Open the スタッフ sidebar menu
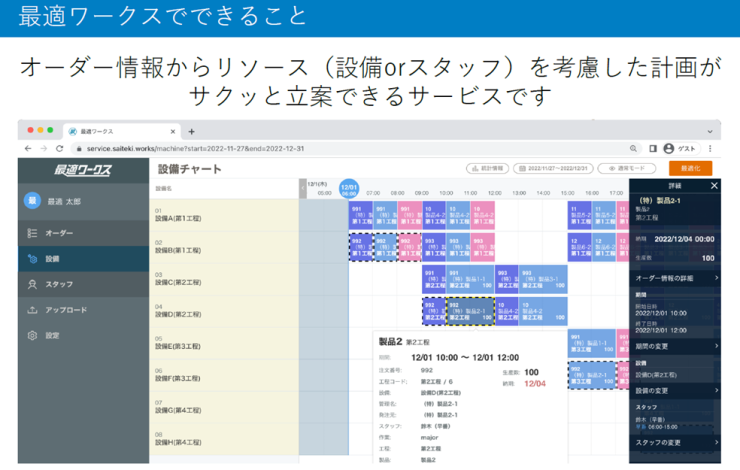The width and height of the screenshot is (740, 470). [83, 284]
